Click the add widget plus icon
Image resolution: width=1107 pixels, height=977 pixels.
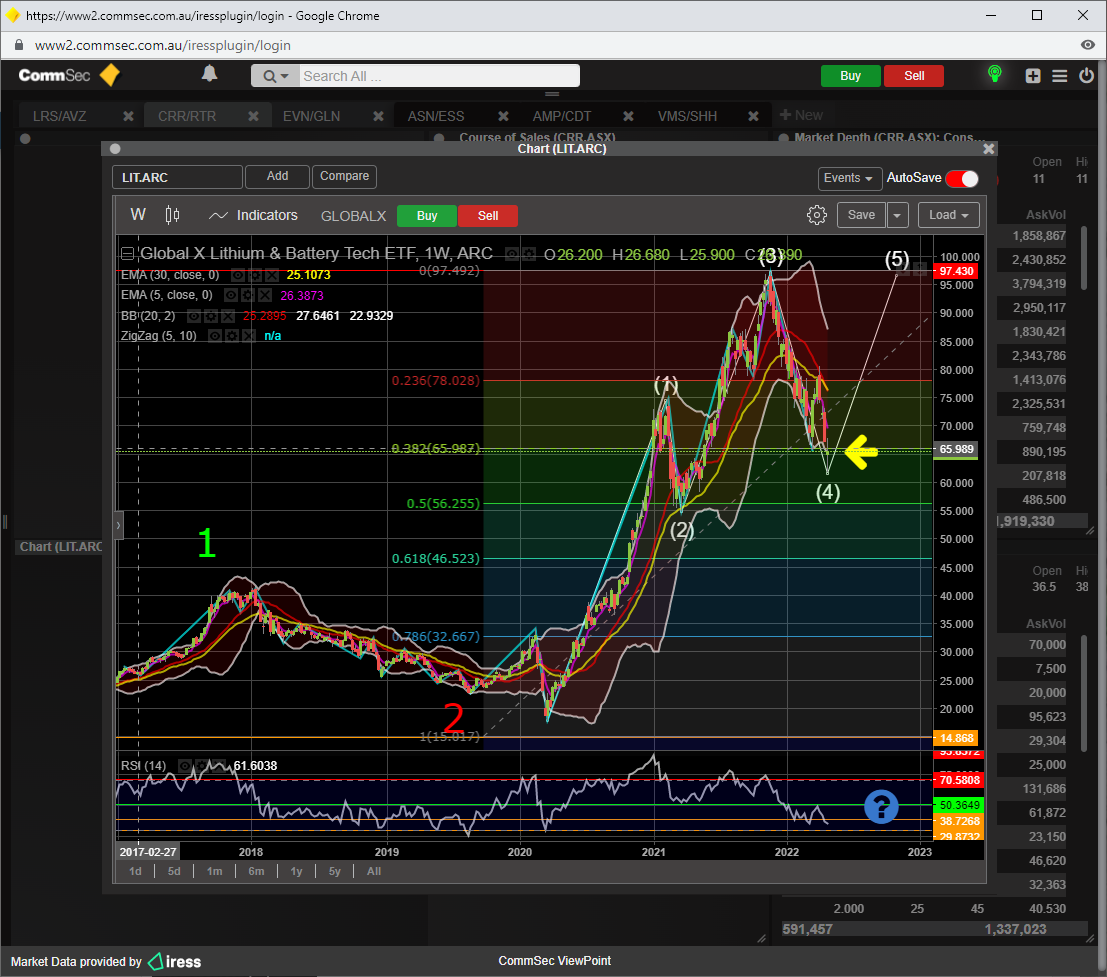pyautogui.click(x=1033, y=76)
